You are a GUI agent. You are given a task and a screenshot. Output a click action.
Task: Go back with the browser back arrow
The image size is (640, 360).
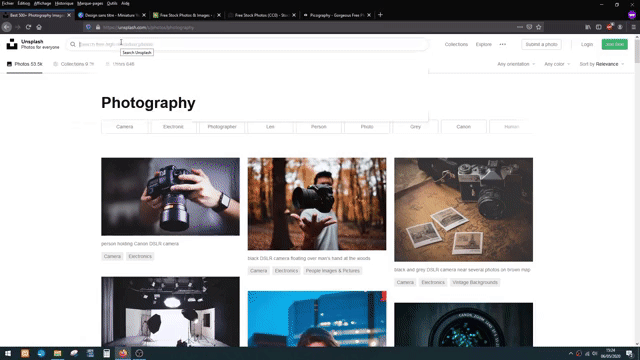tap(7, 27)
